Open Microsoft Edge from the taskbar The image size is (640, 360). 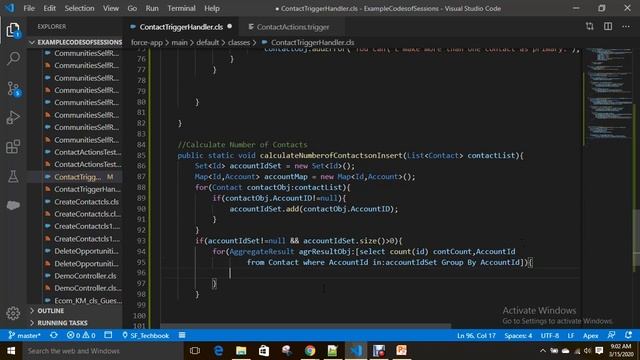pyautogui.click(x=218, y=351)
